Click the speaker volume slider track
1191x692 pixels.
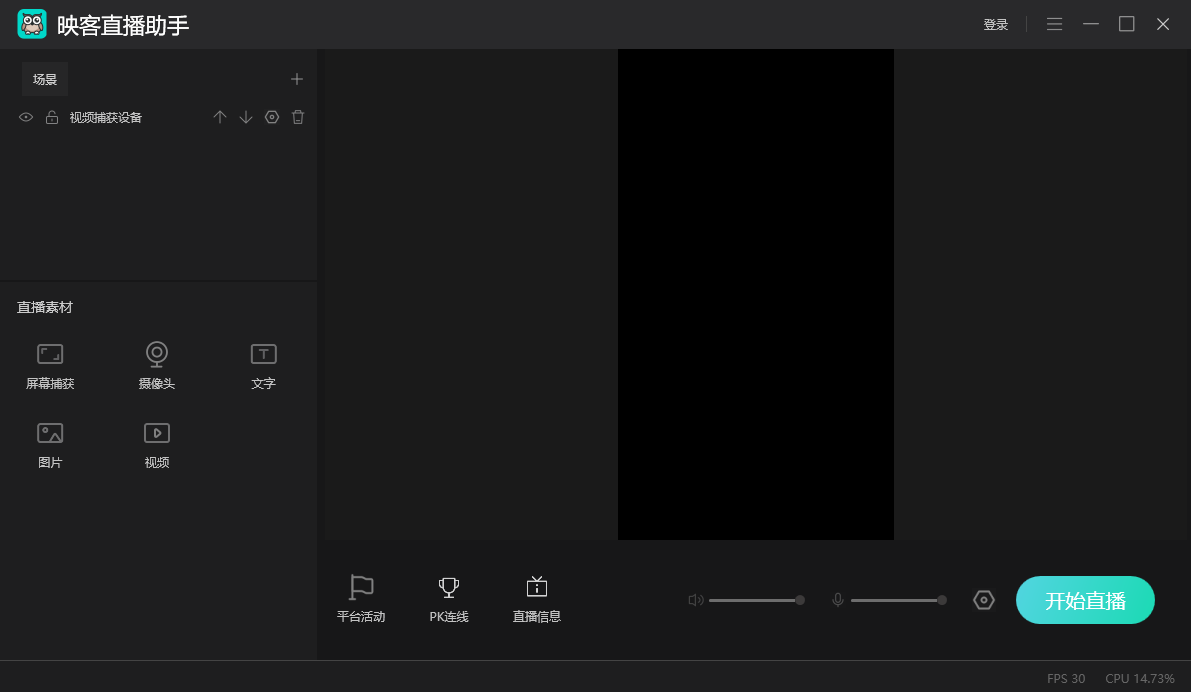pyautogui.click(x=752, y=600)
